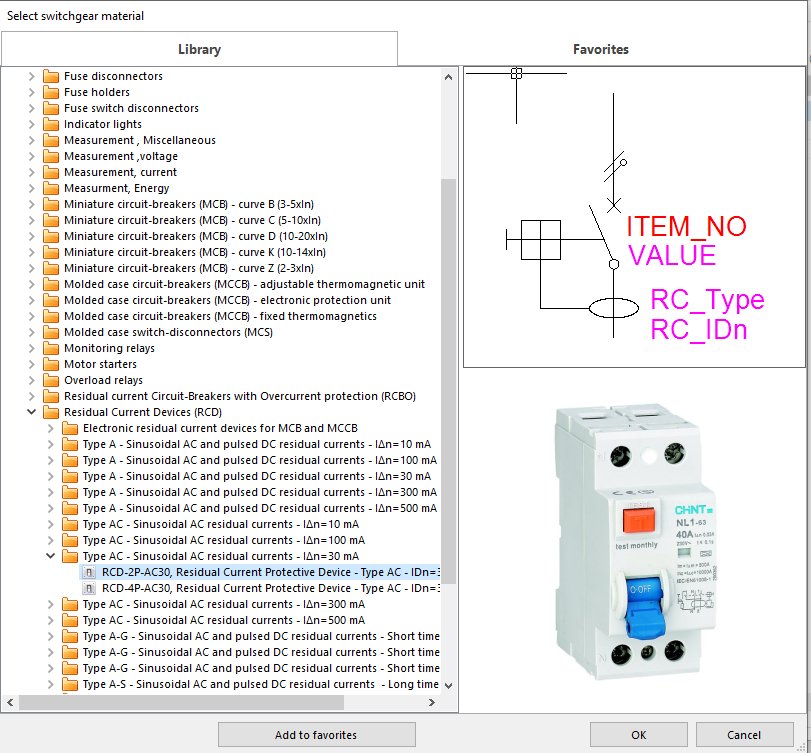811x753 pixels.
Task: Collapse Type AC - IΔn=30 mA entry
Action: [49, 556]
